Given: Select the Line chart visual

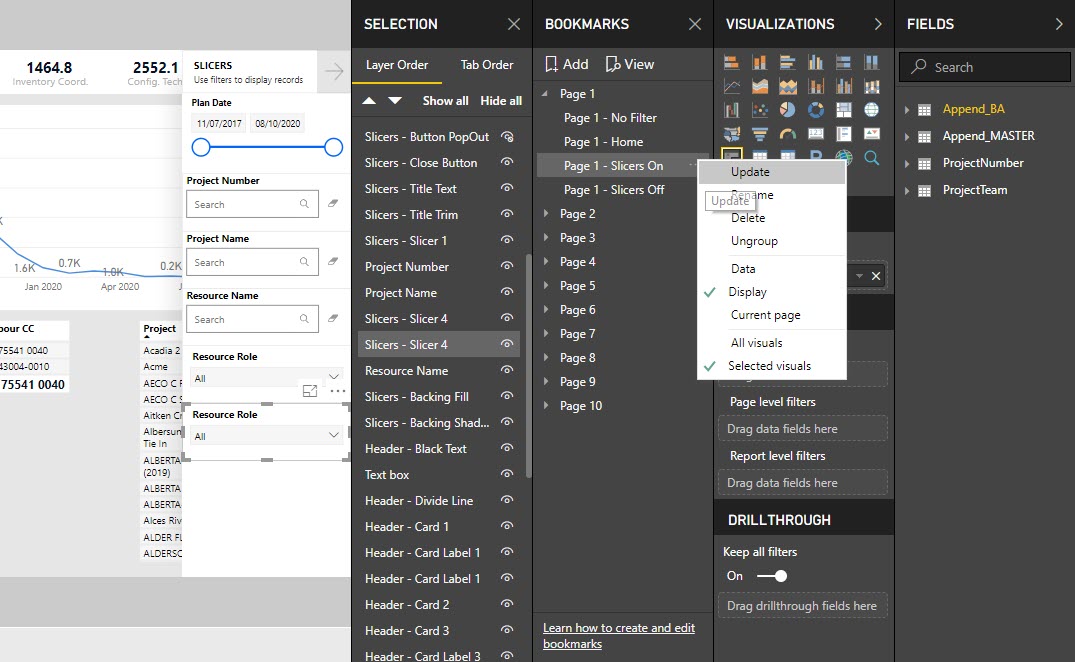Looking at the screenshot, I should [732, 86].
